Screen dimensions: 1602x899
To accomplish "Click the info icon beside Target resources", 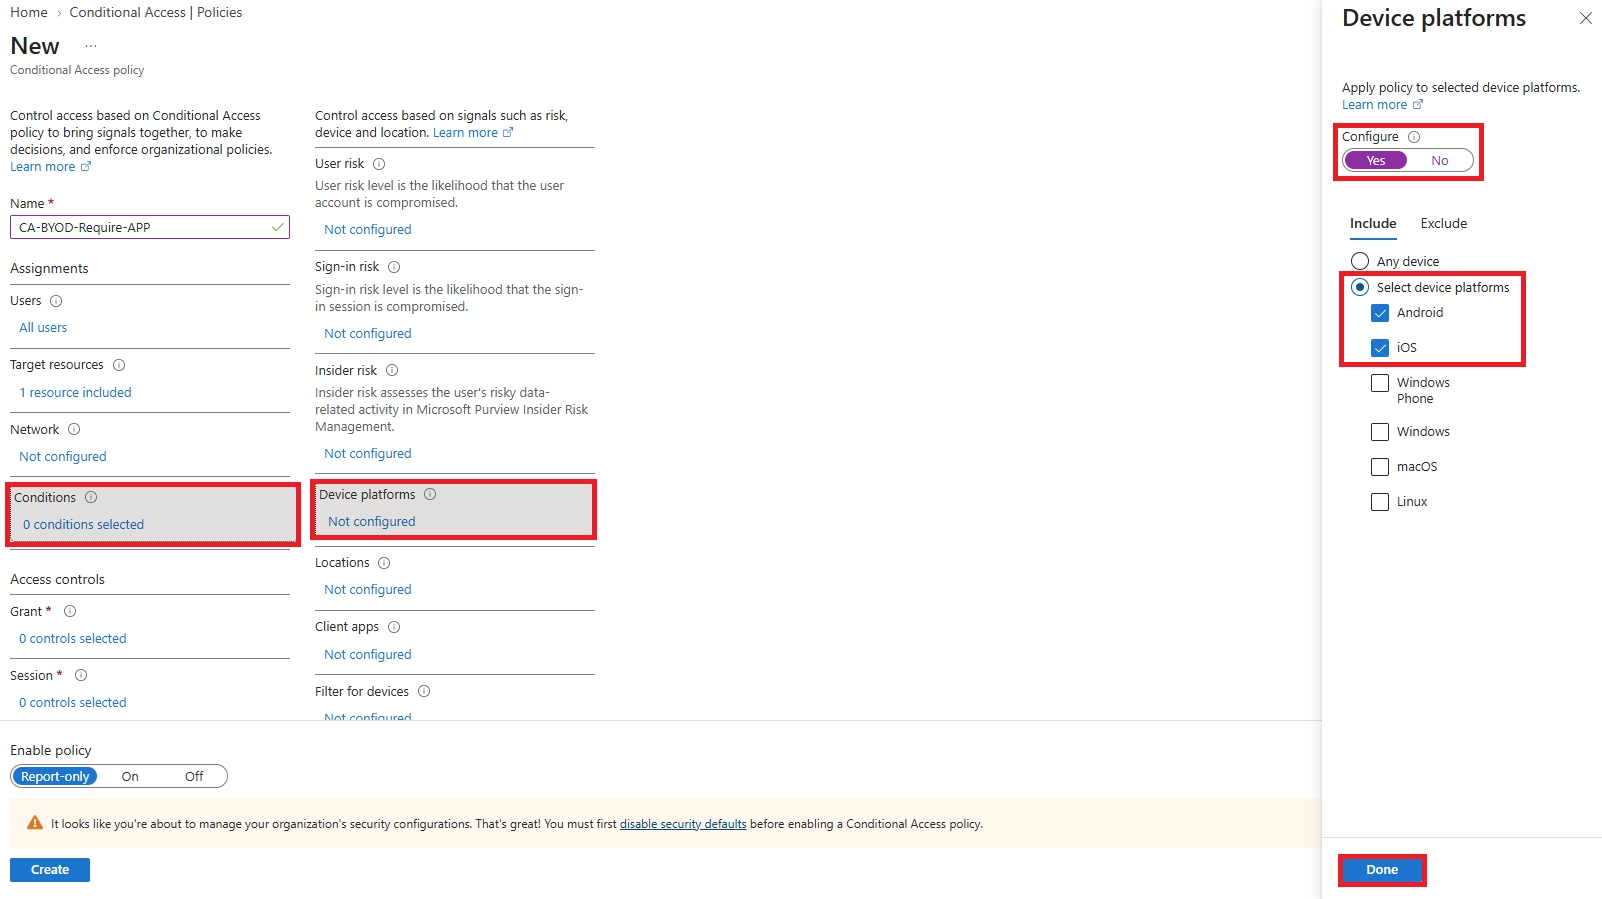I will pyautogui.click(x=119, y=365).
